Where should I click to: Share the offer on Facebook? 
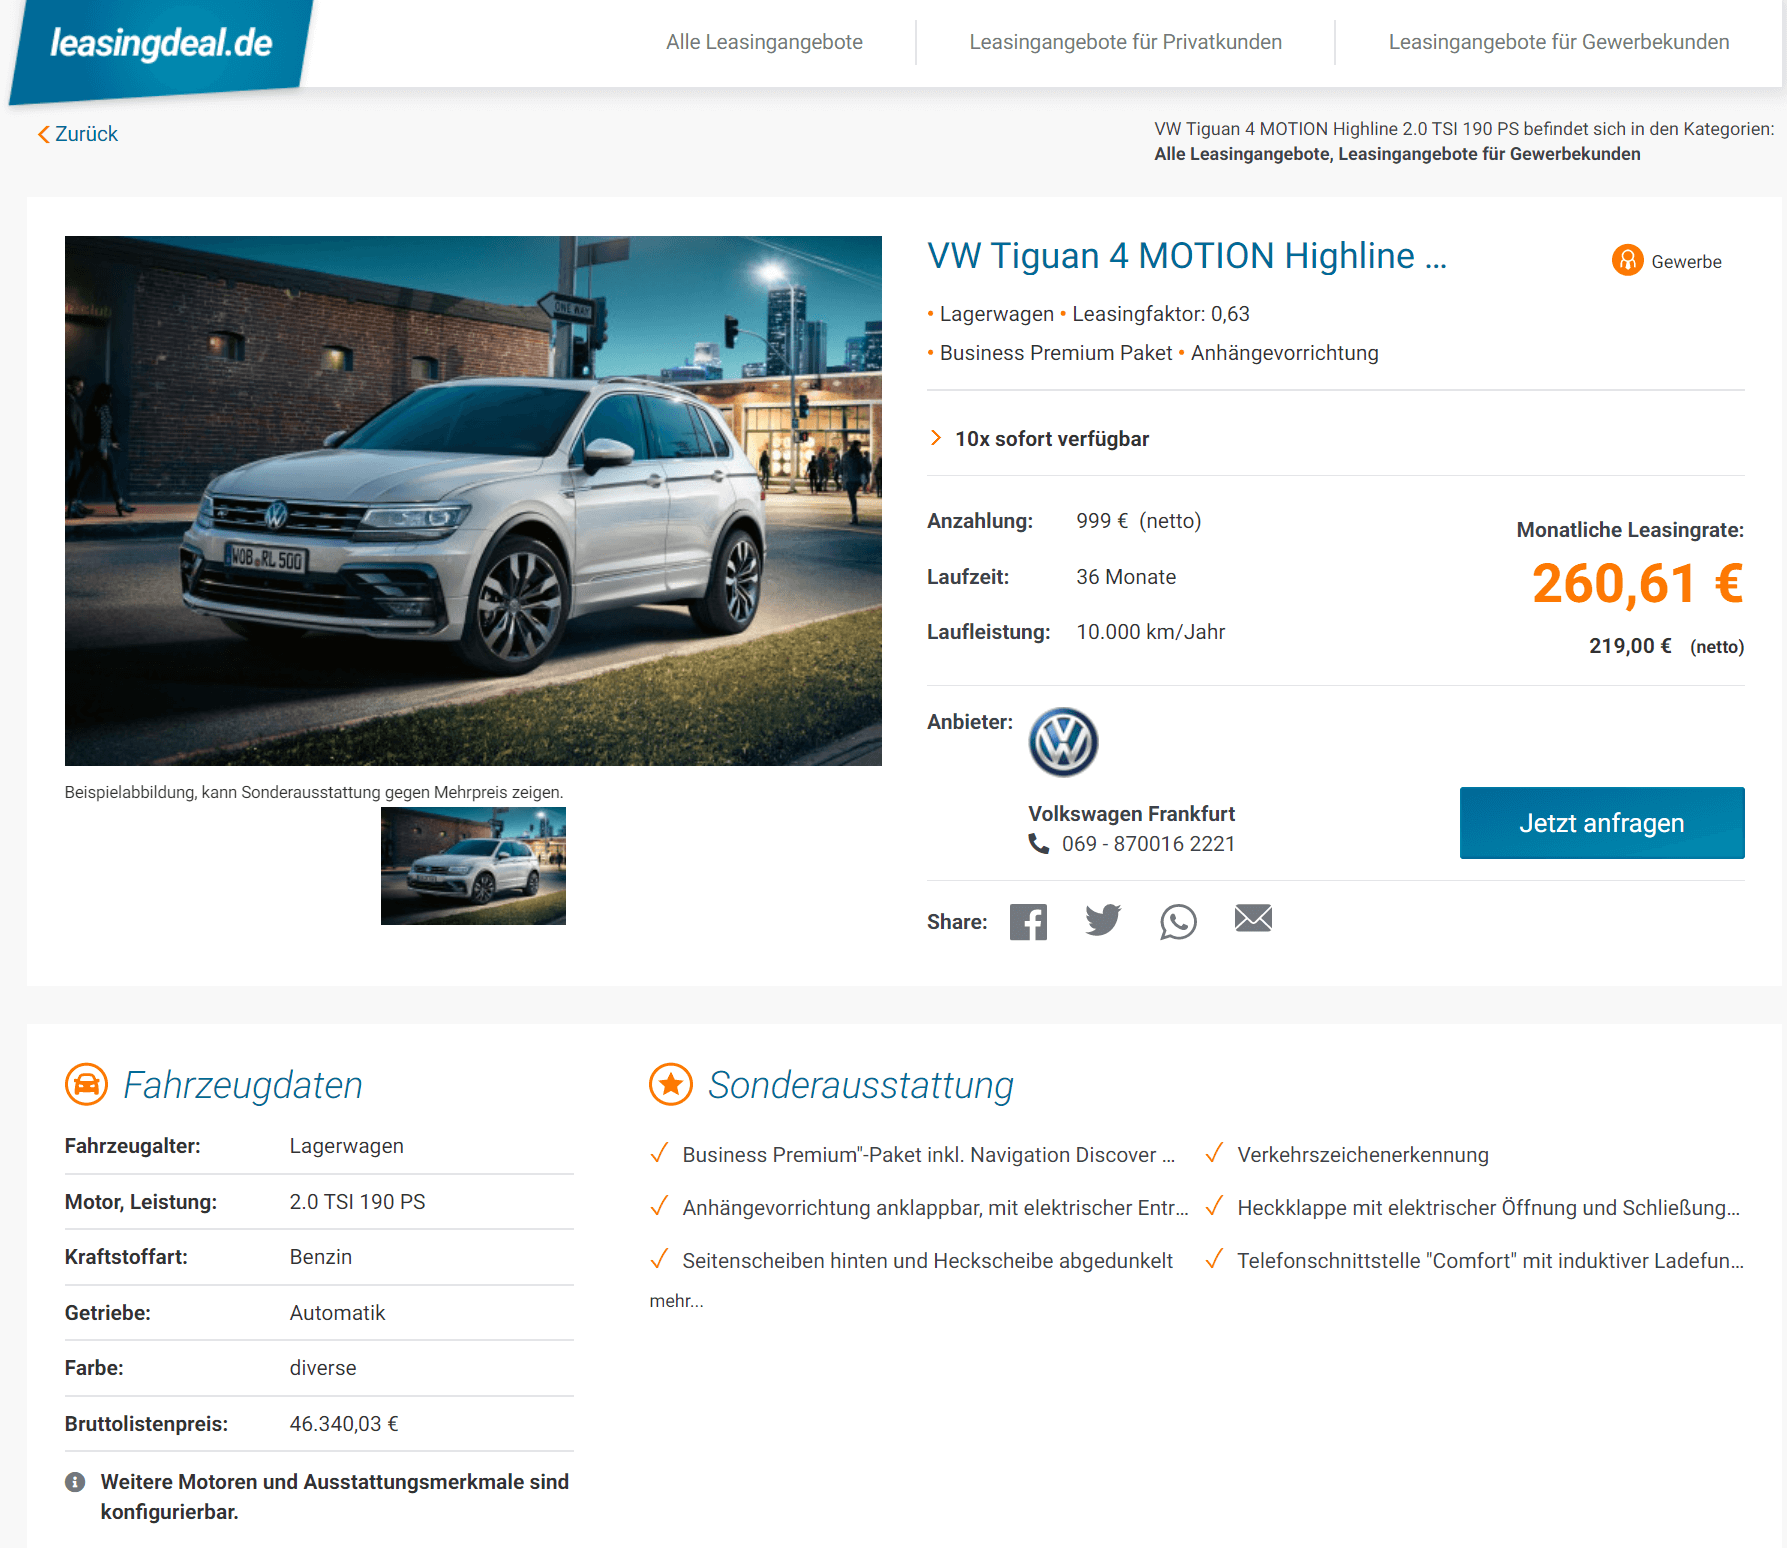click(x=1028, y=921)
